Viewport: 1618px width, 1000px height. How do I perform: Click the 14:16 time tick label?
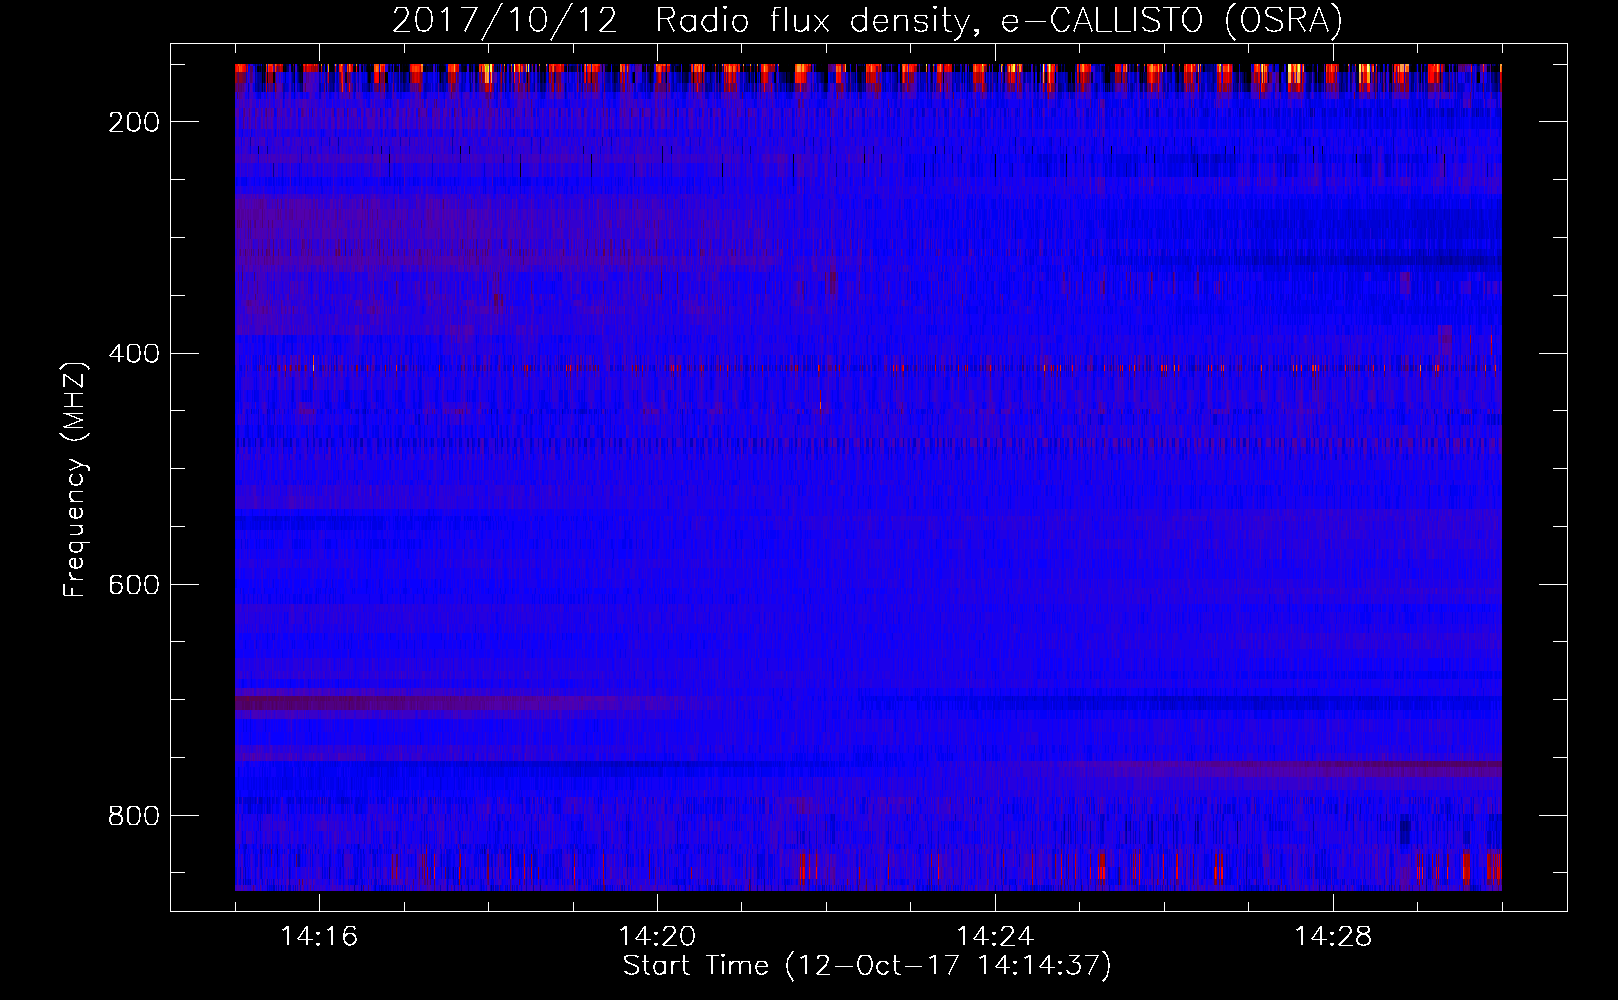[319, 937]
